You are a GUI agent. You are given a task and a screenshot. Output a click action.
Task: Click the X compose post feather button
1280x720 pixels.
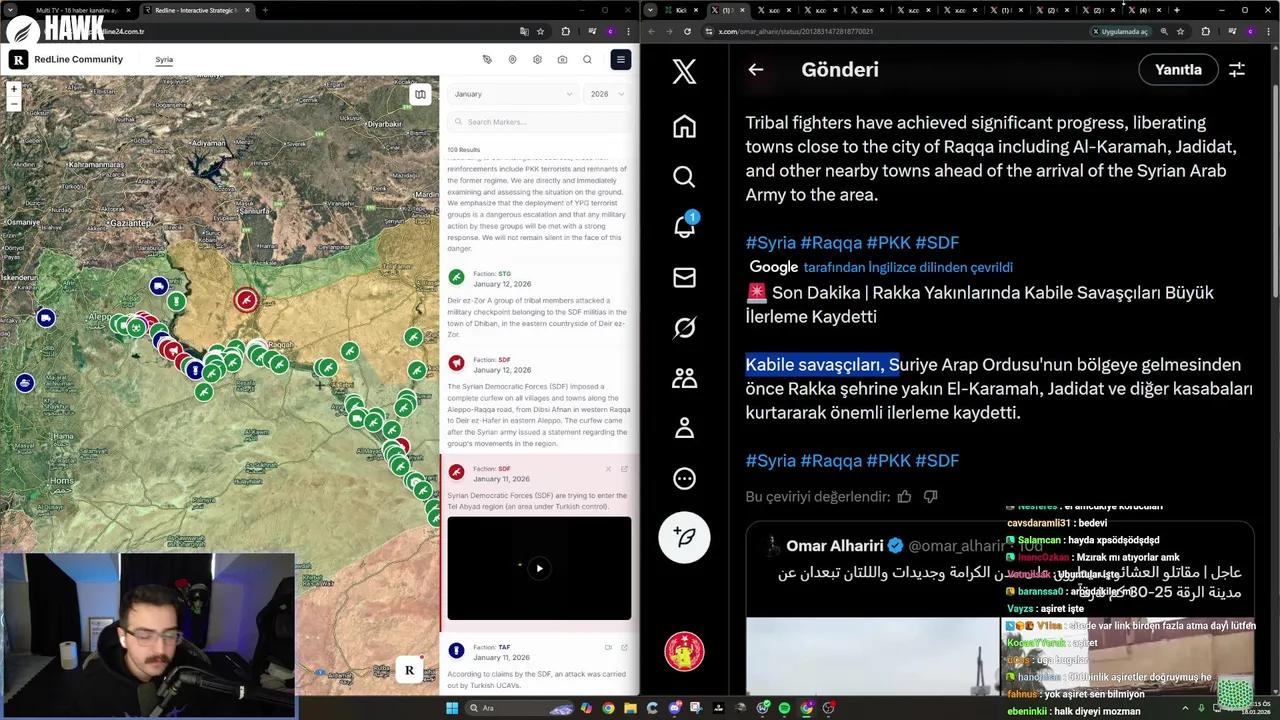coord(685,537)
